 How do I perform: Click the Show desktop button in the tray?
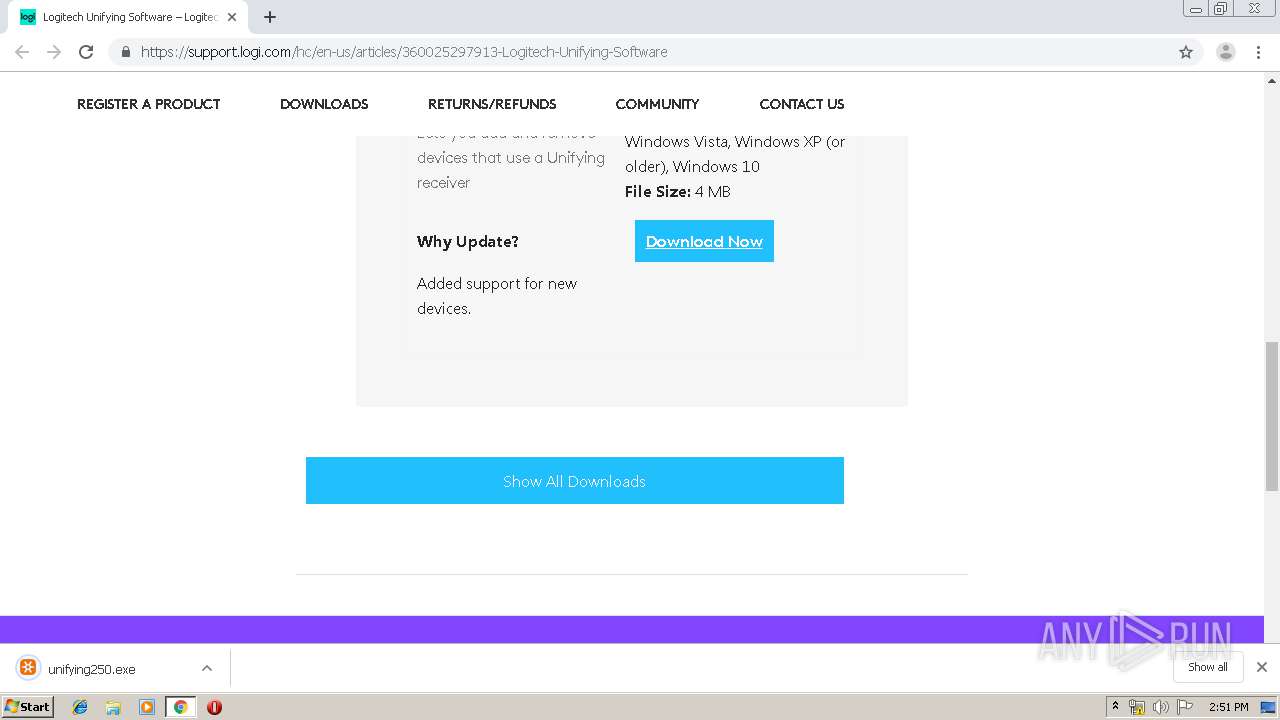1269,707
